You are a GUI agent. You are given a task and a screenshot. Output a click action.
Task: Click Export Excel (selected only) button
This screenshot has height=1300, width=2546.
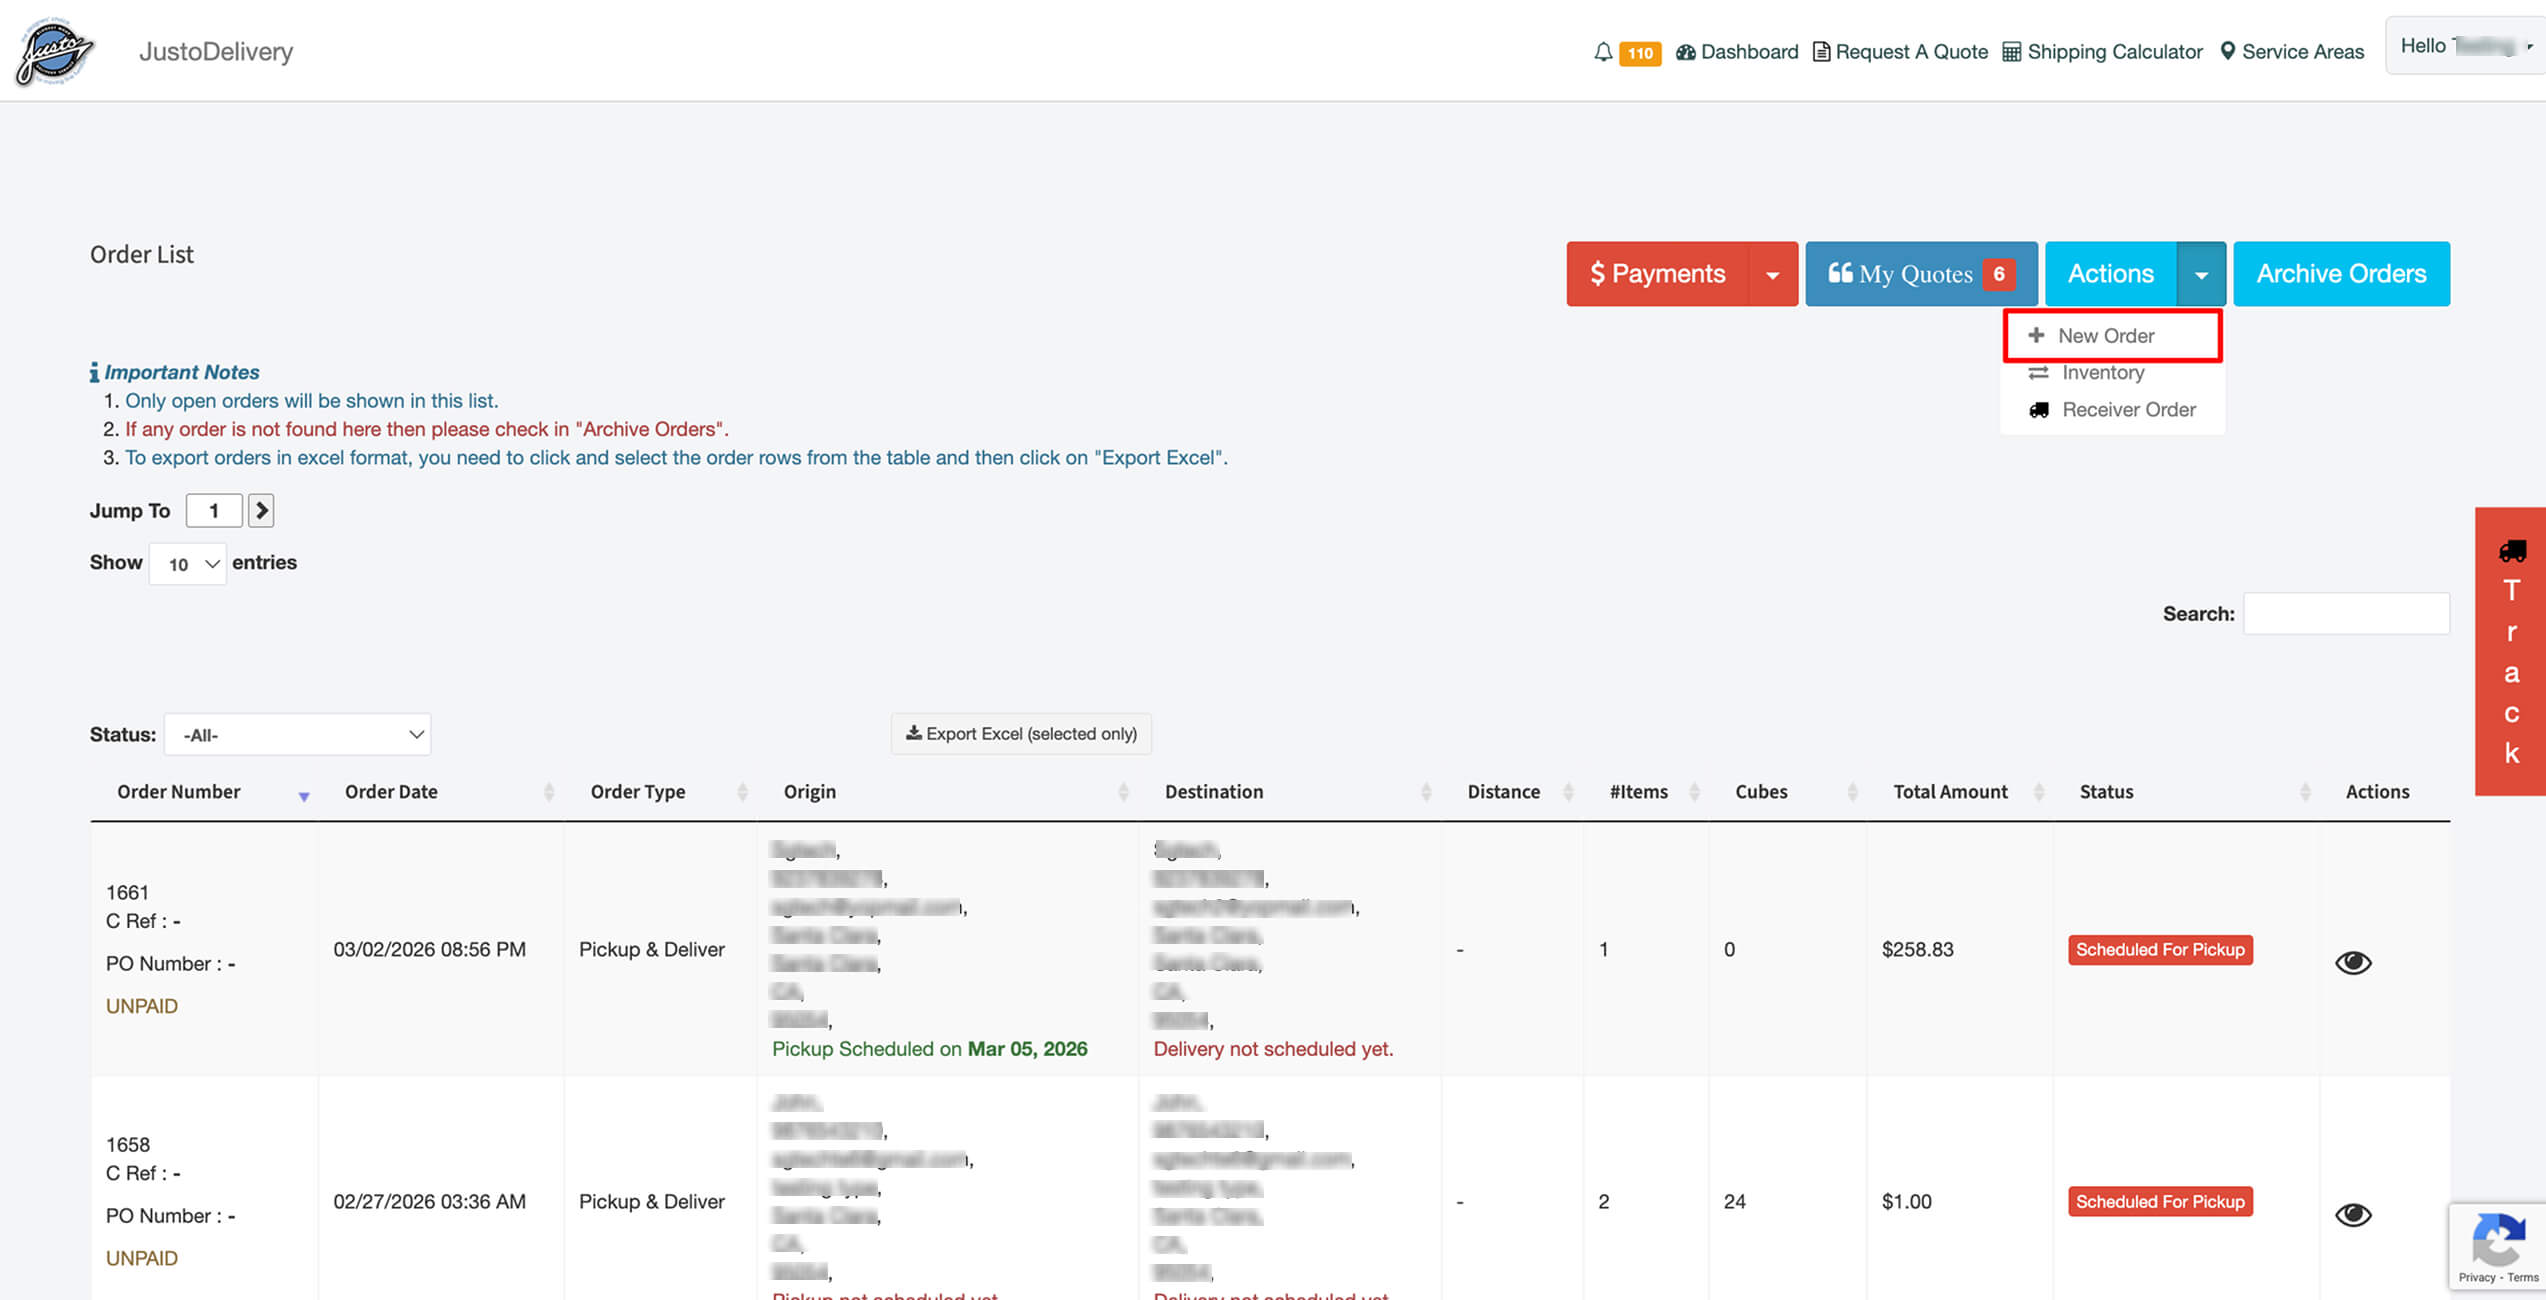coord(1021,734)
